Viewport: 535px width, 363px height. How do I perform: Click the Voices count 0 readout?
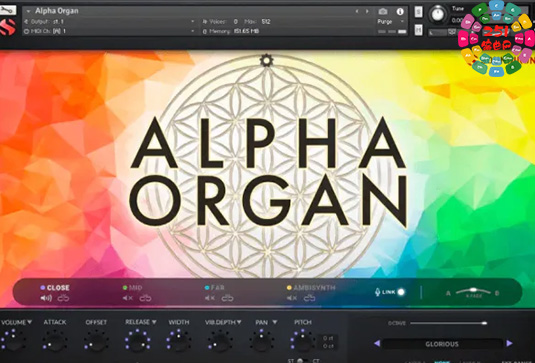coord(235,21)
